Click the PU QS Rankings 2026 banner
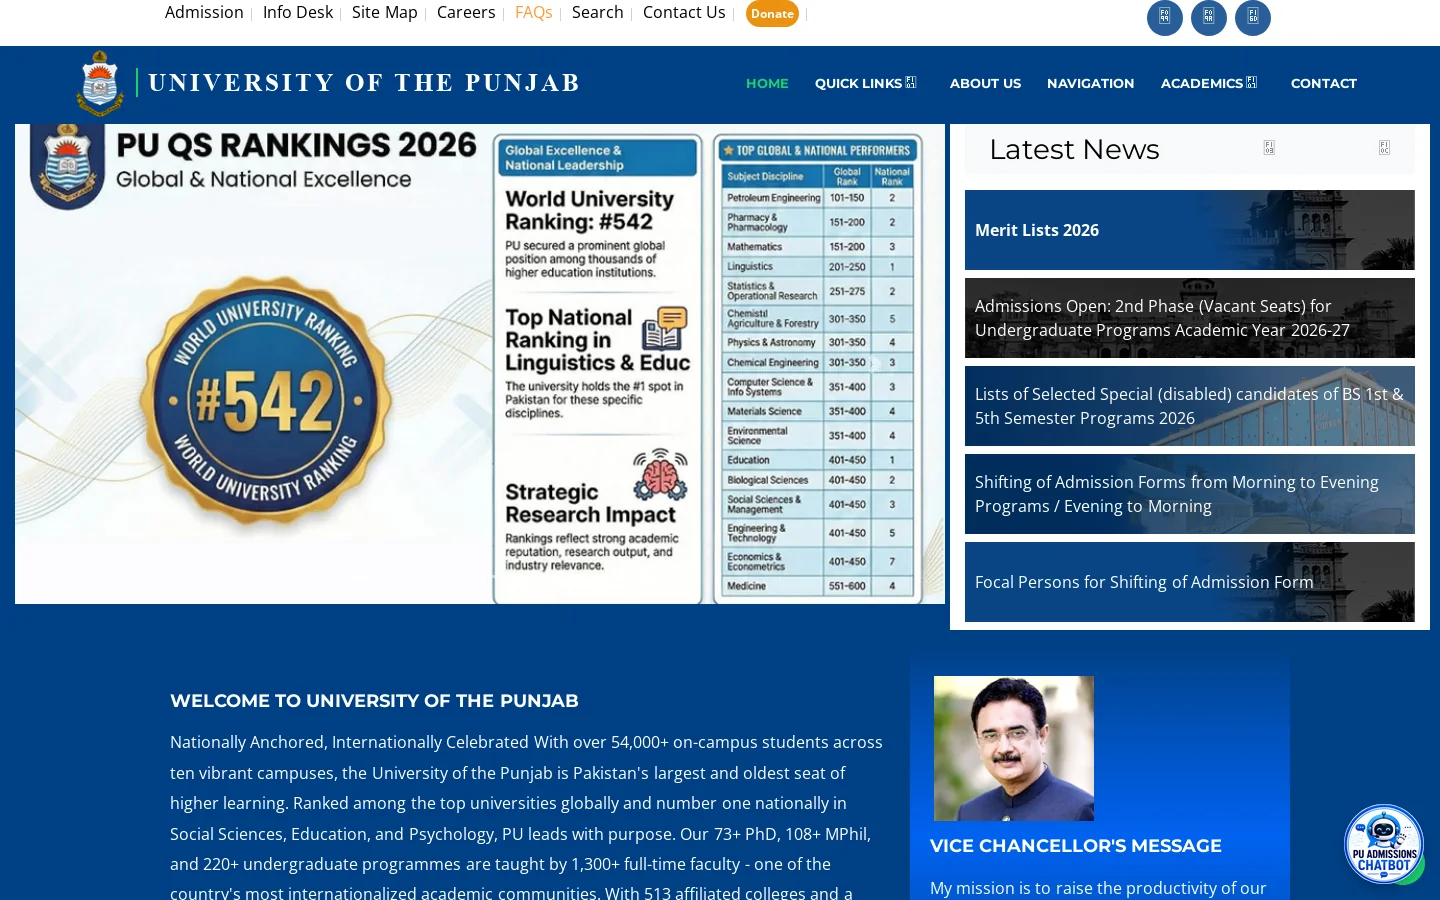 tap(480, 364)
